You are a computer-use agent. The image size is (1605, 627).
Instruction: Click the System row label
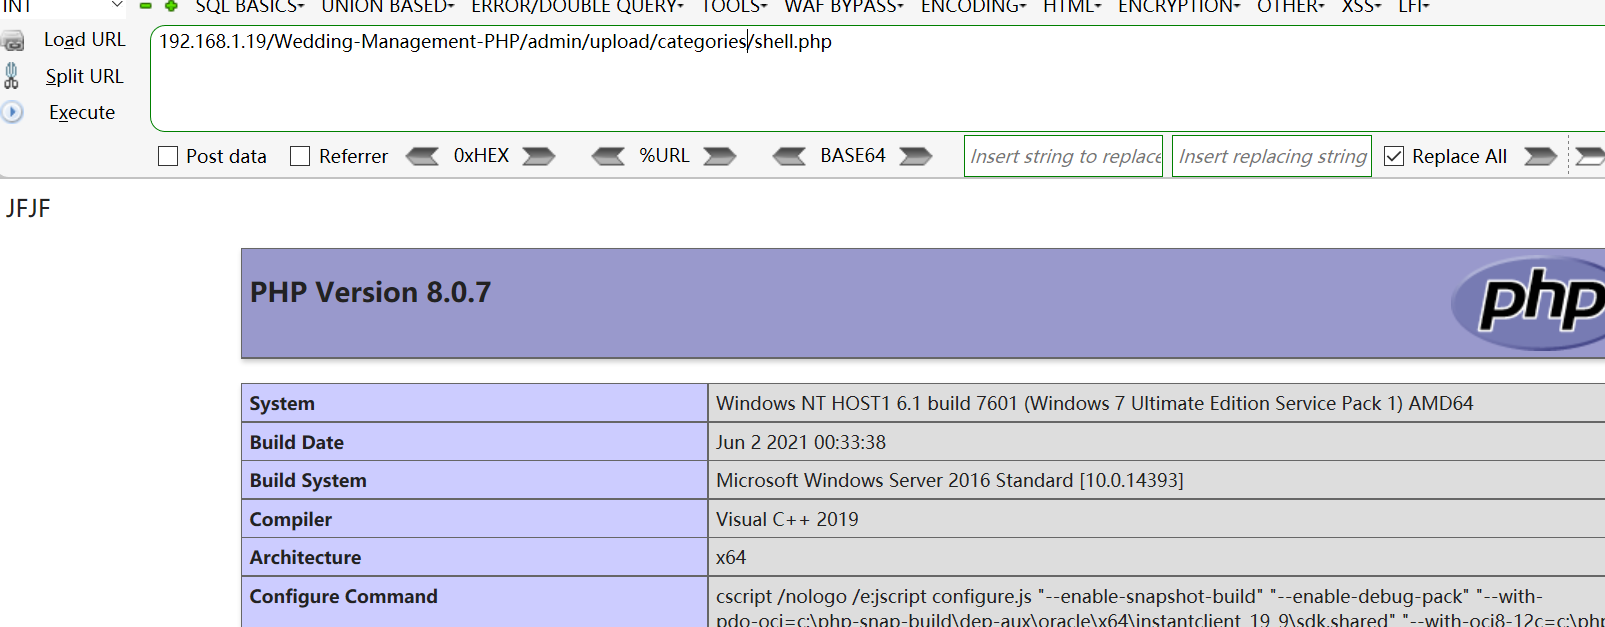click(282, 403)
